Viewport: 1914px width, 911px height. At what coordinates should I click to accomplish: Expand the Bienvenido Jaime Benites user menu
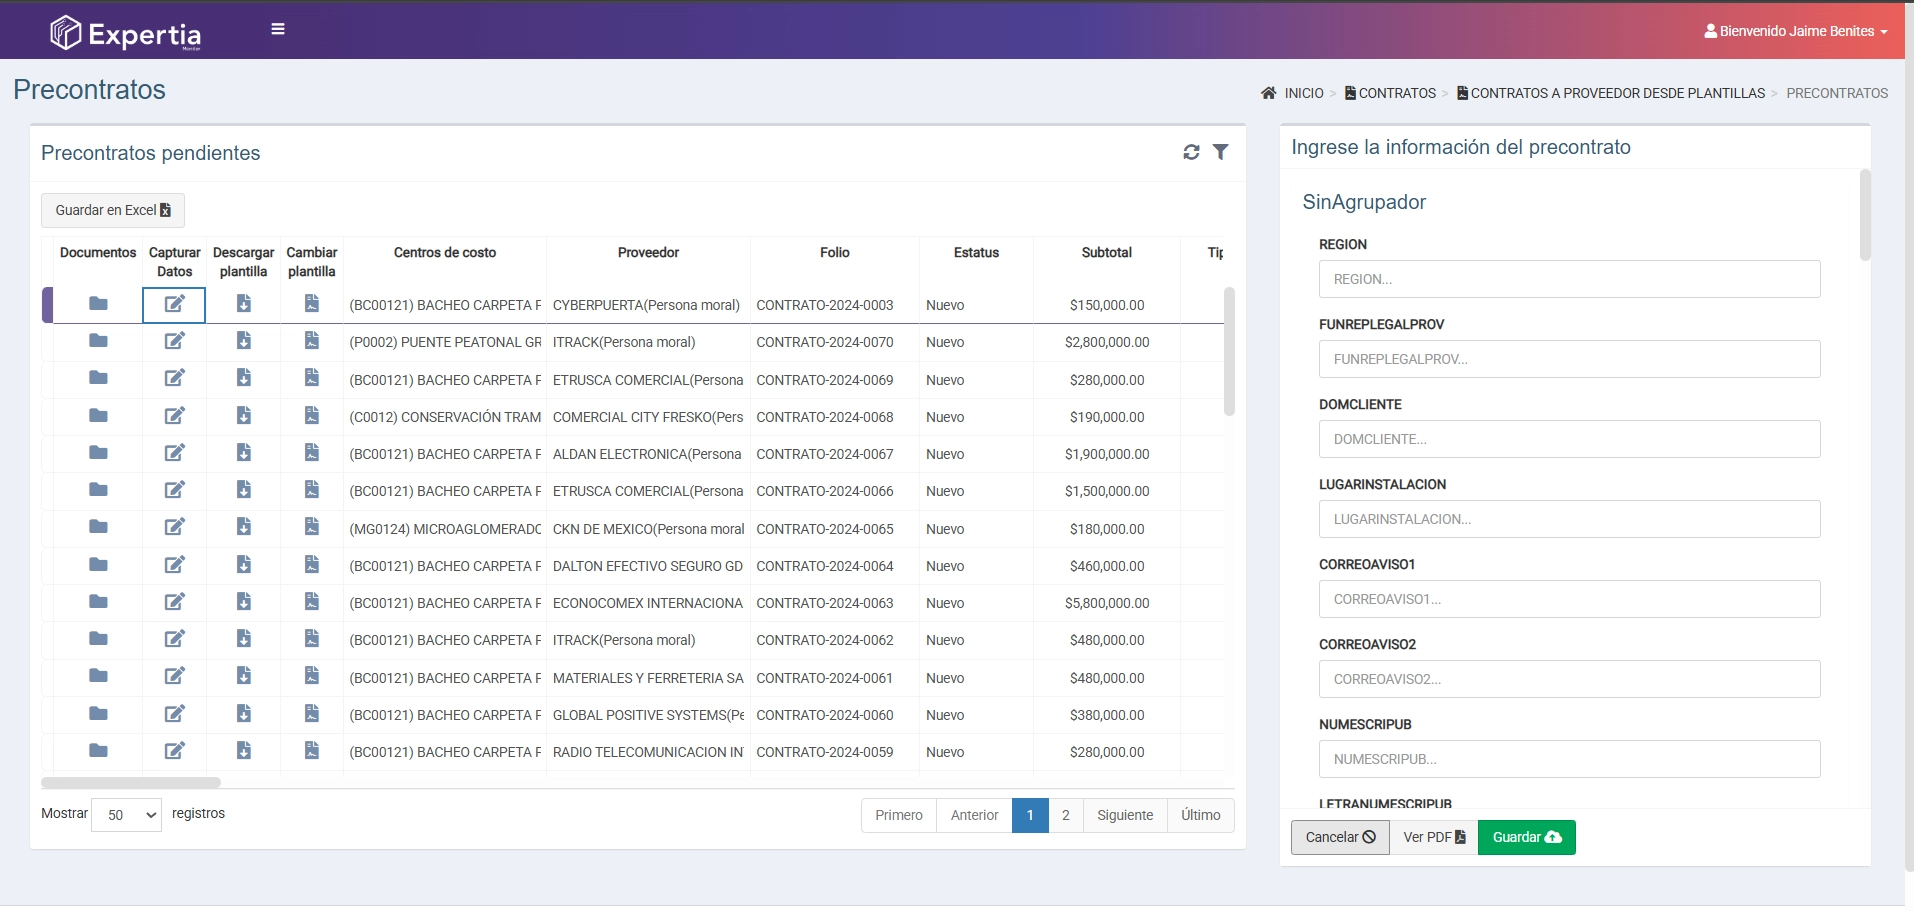(x=1795, y=31)
